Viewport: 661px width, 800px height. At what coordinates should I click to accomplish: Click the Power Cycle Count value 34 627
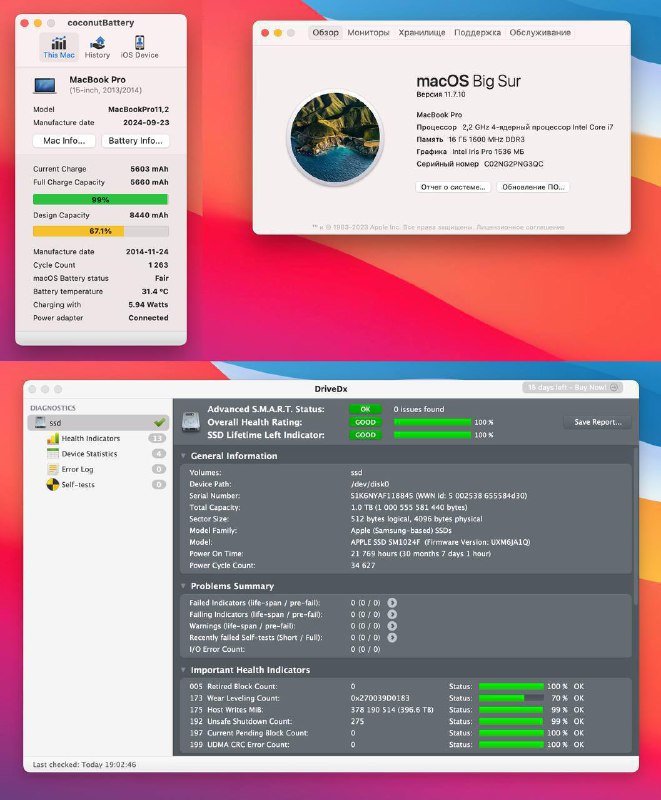pyautogui.click(x=363, y=565)
